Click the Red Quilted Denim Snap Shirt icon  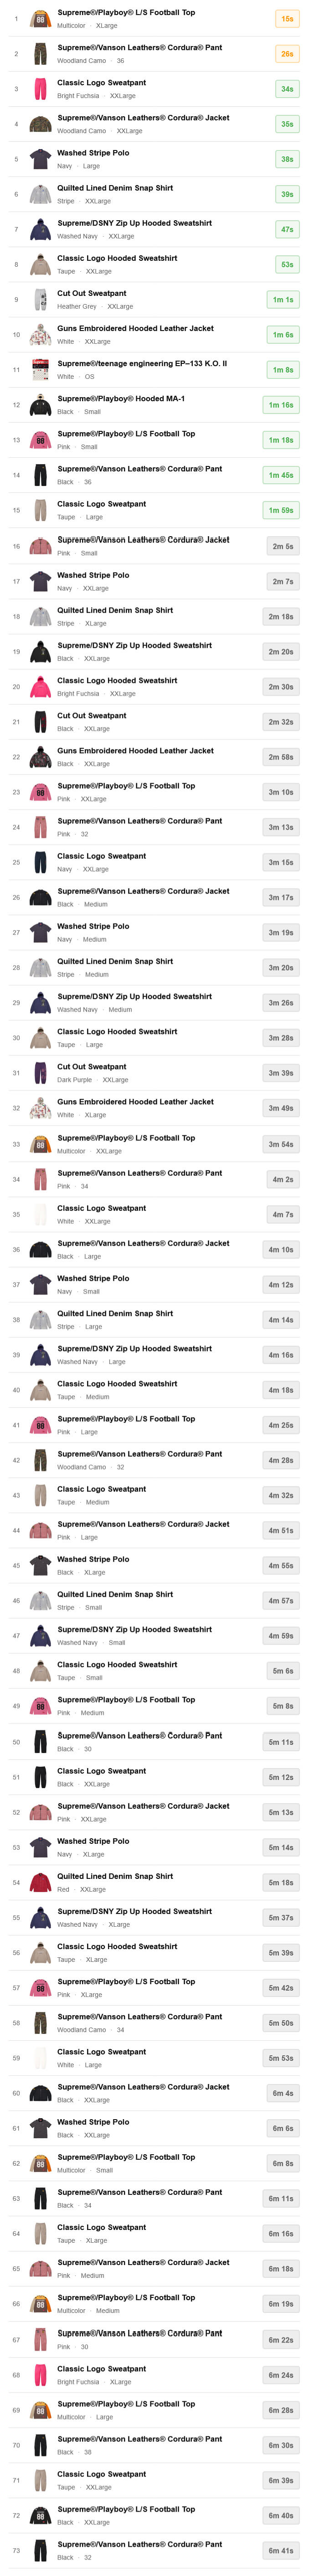(x=40, y=1883)
